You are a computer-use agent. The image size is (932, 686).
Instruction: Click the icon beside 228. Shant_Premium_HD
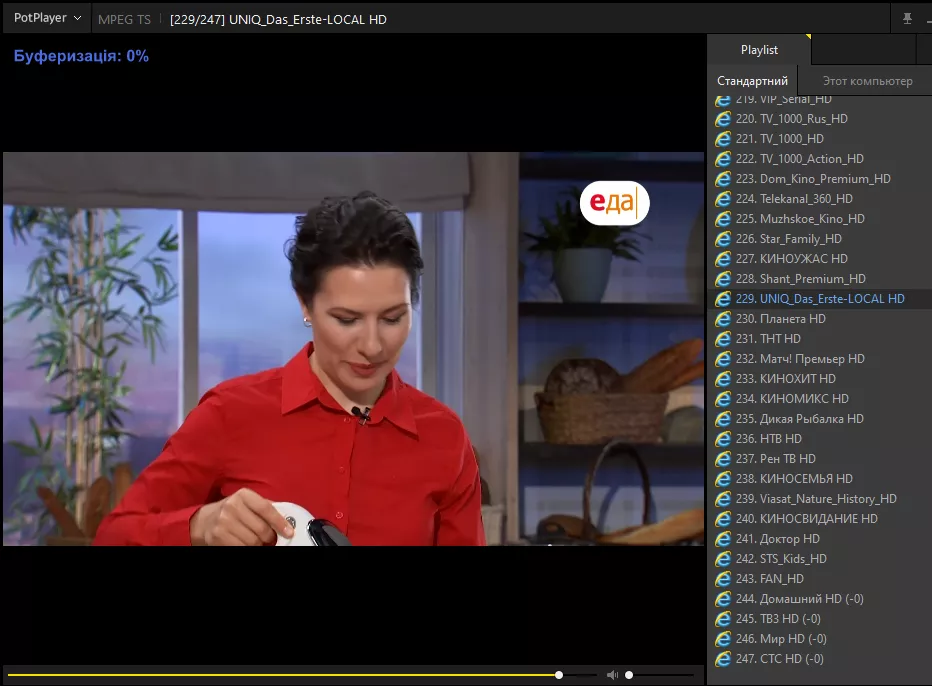[723, 279]
